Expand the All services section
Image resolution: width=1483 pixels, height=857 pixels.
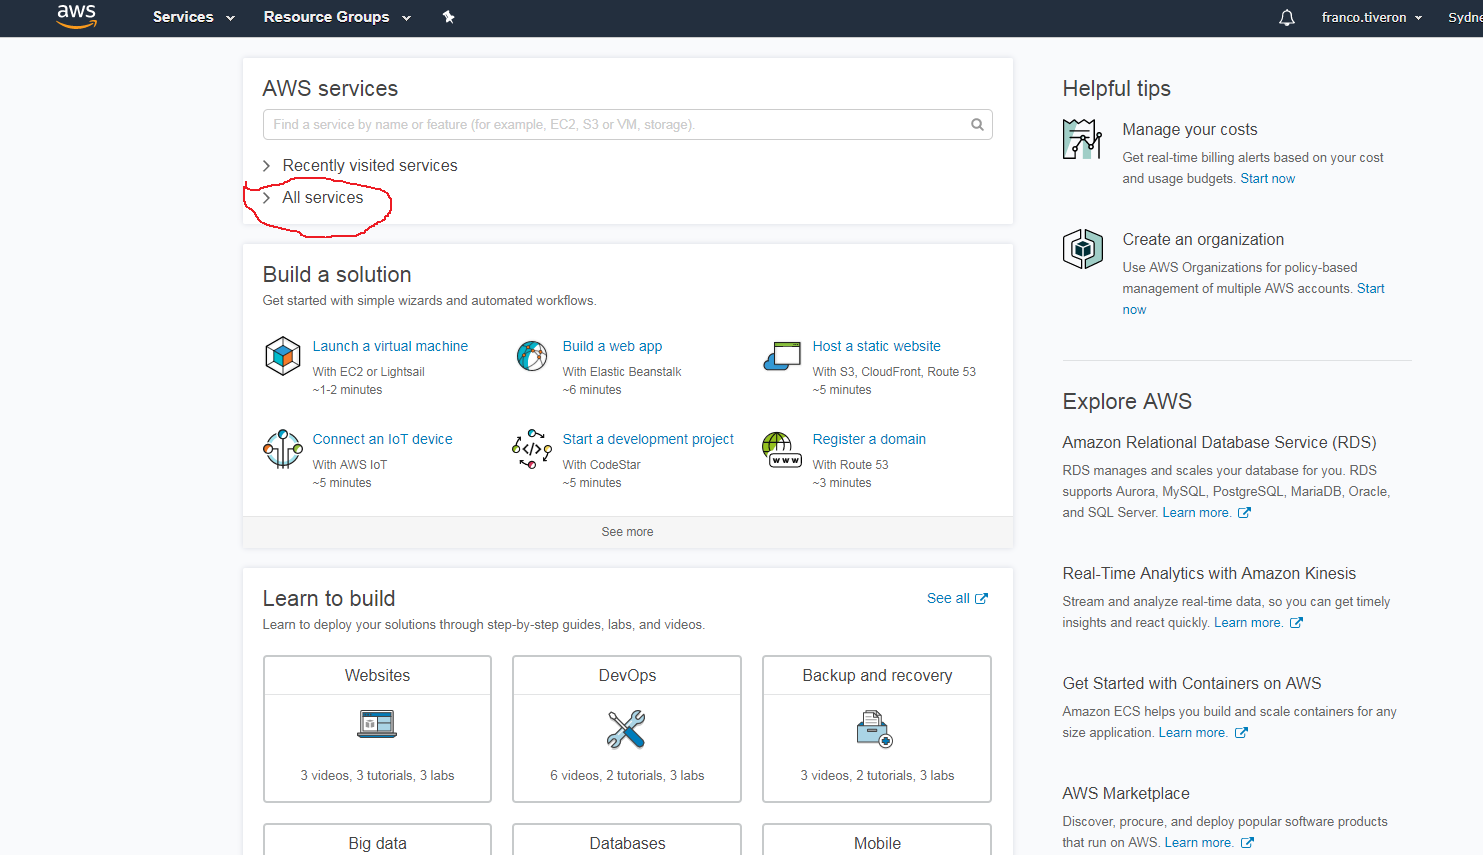[313, 198]
